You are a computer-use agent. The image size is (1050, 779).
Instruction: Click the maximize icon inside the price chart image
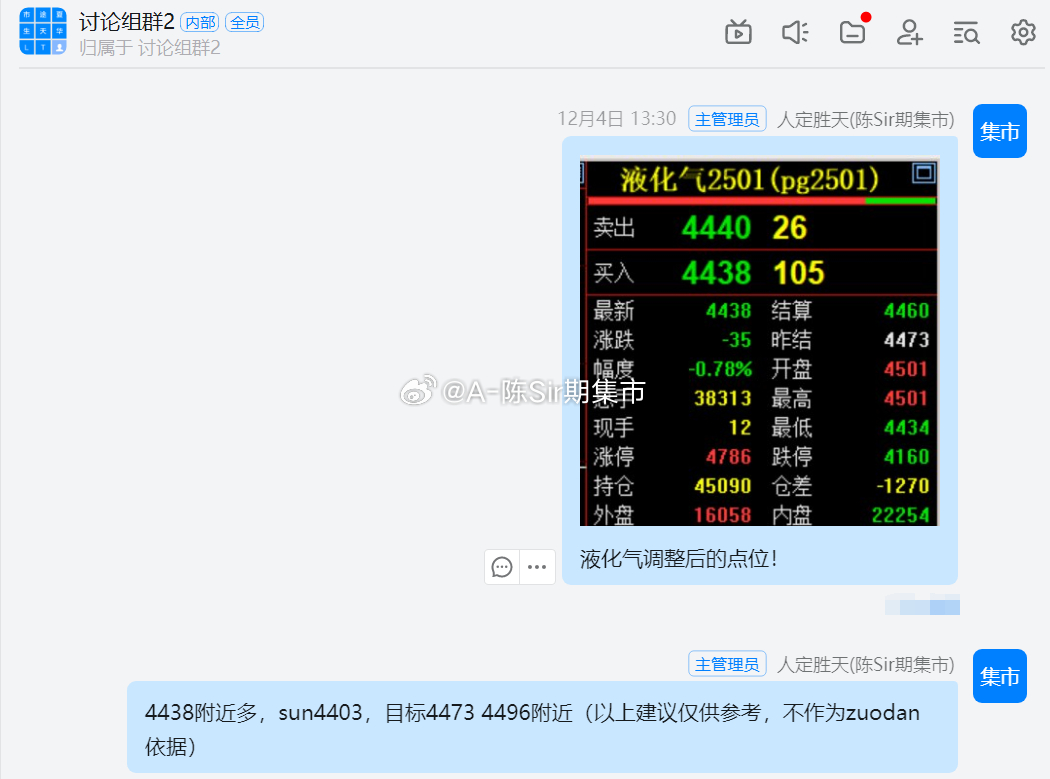pos(925,174)
